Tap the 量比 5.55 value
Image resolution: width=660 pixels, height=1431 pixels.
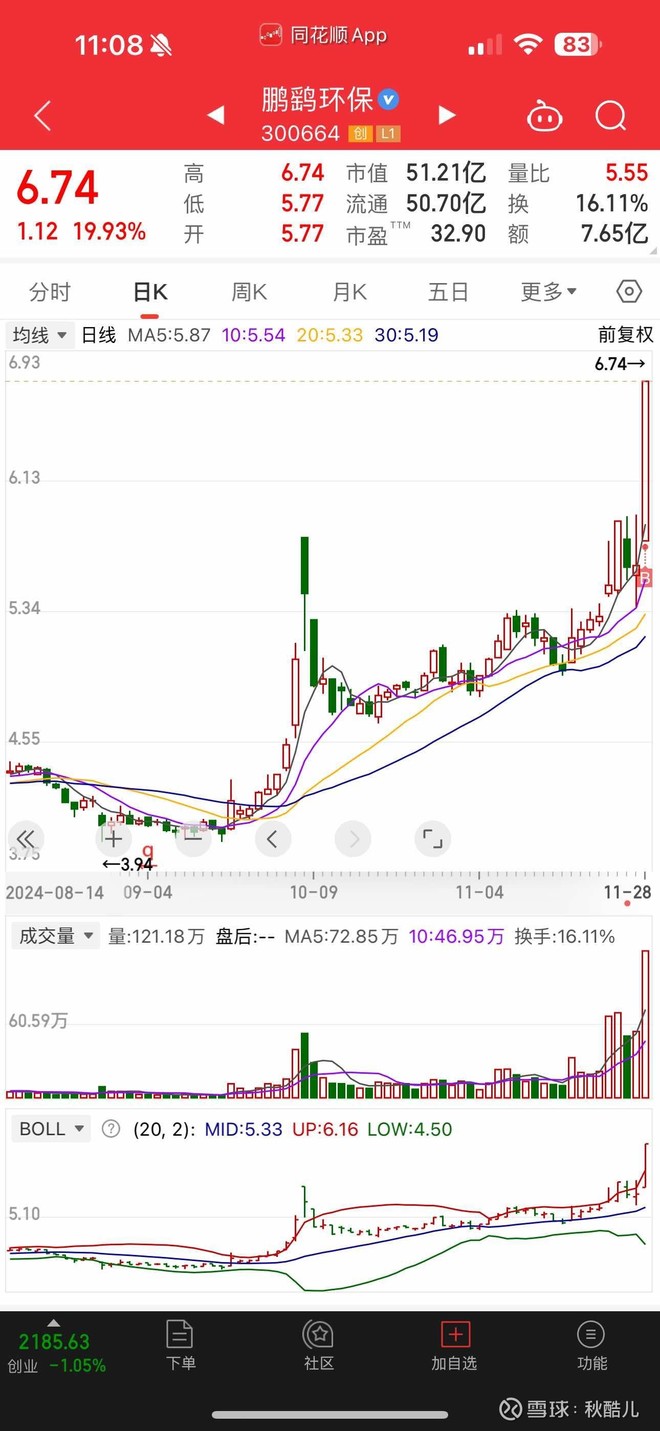(x=626, y=173)
